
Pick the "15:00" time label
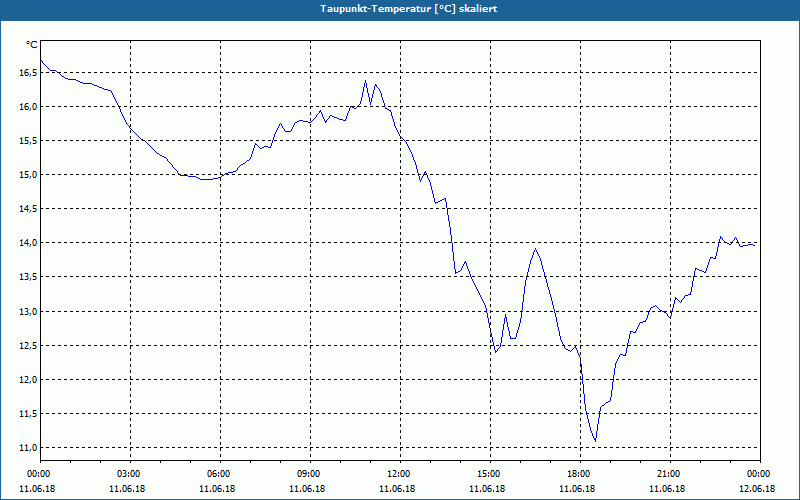coord(490,474)
